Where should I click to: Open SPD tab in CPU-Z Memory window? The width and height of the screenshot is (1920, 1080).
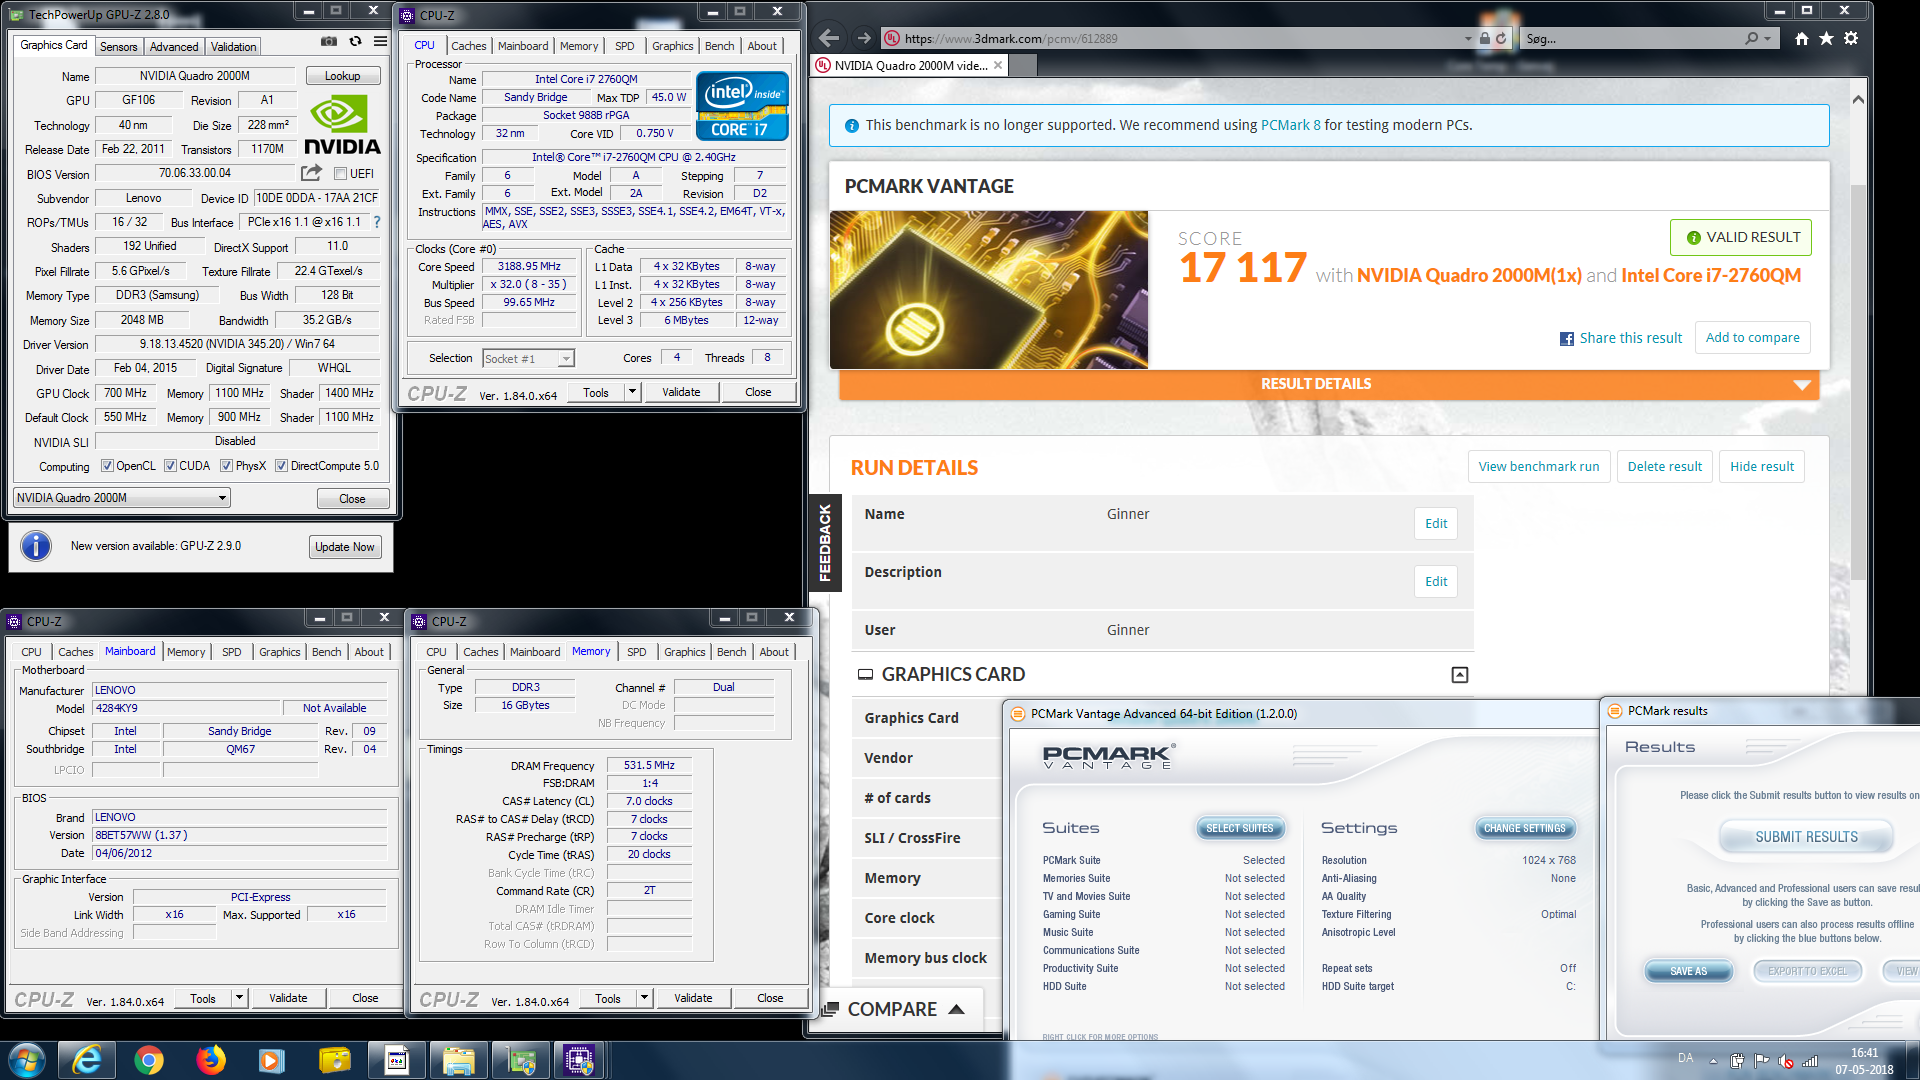point(636,652)
